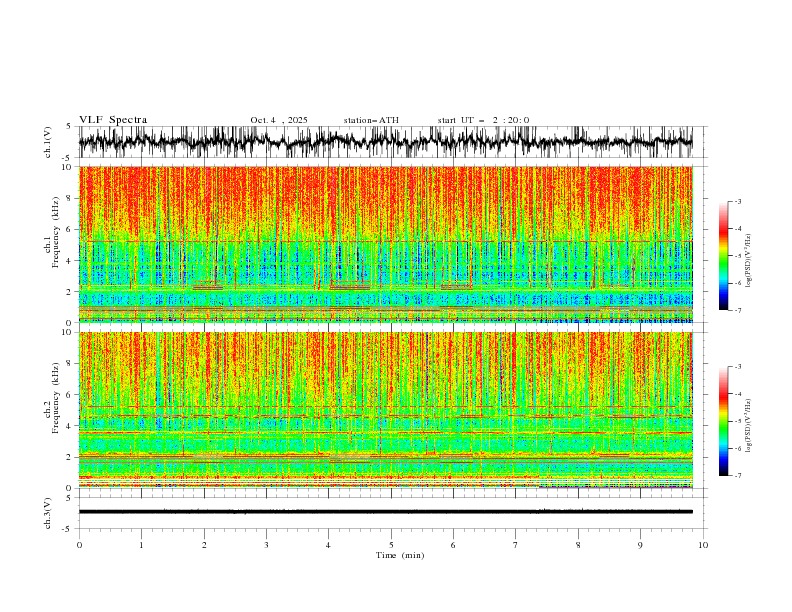Click the "-6" label on ch.2 color bar
792x612 pixels.
(737, 448)
